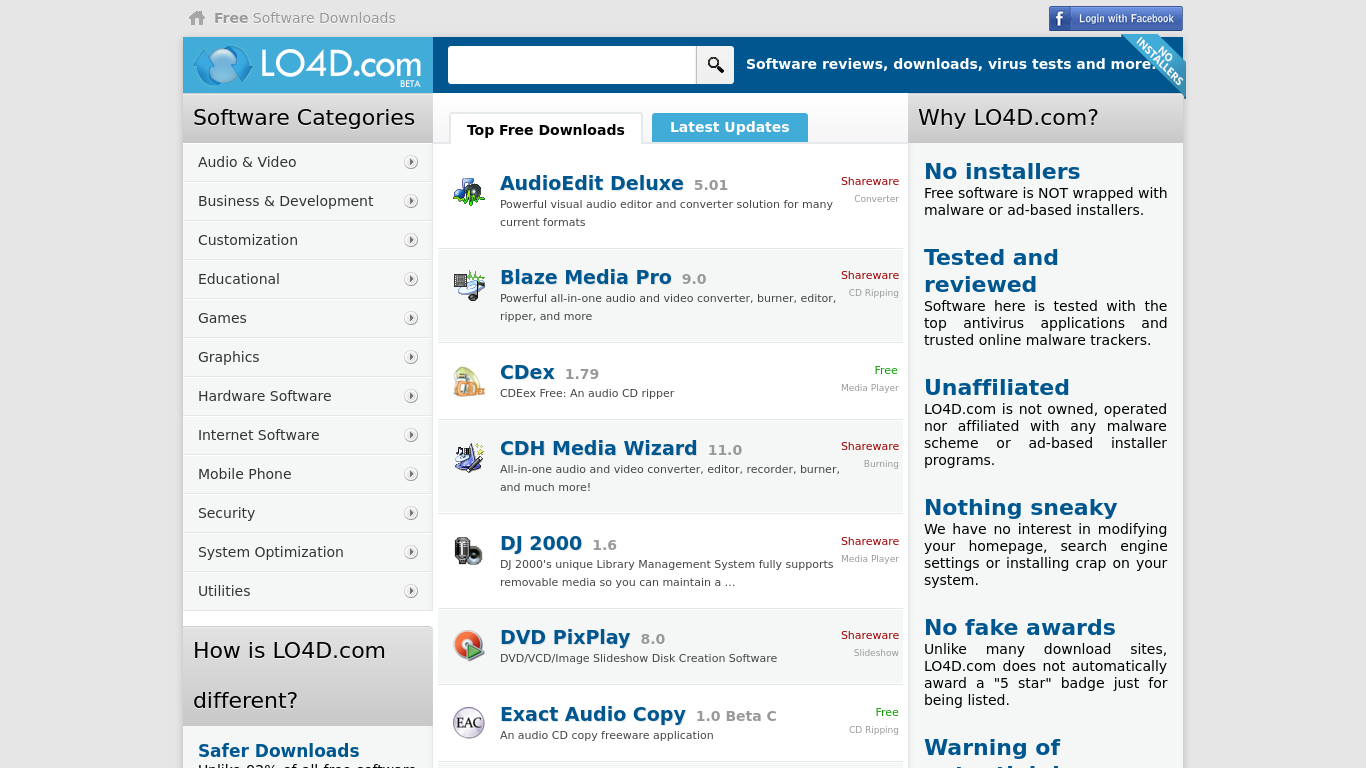The height and width of the screenshot is (768, 1366).
Task: Click the Nothing sneaky heading
Action: [1021, 507]
